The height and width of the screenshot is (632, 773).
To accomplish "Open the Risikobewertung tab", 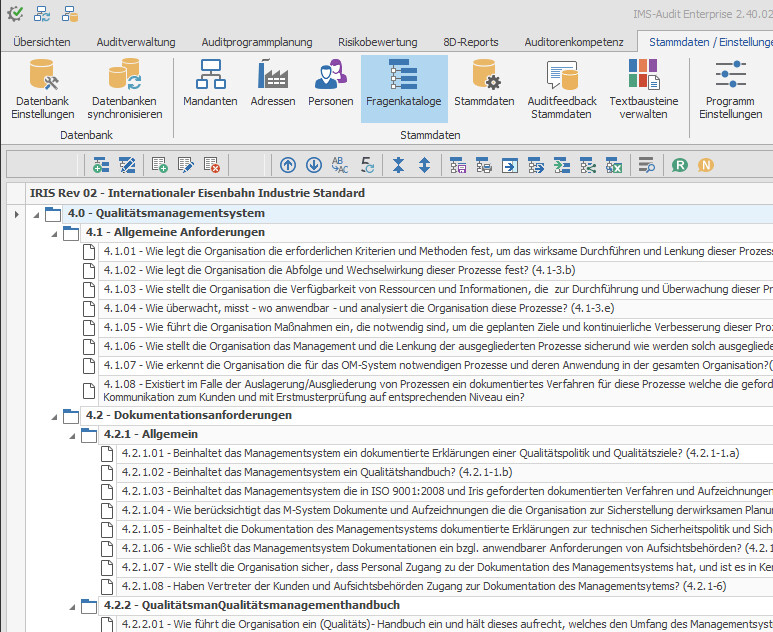I will click(378, 42).
